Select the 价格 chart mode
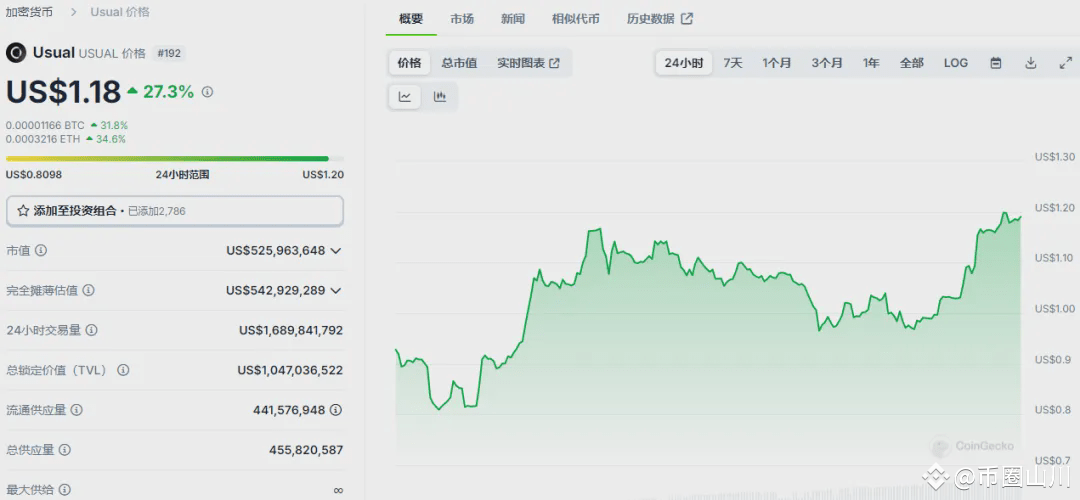 409,63
